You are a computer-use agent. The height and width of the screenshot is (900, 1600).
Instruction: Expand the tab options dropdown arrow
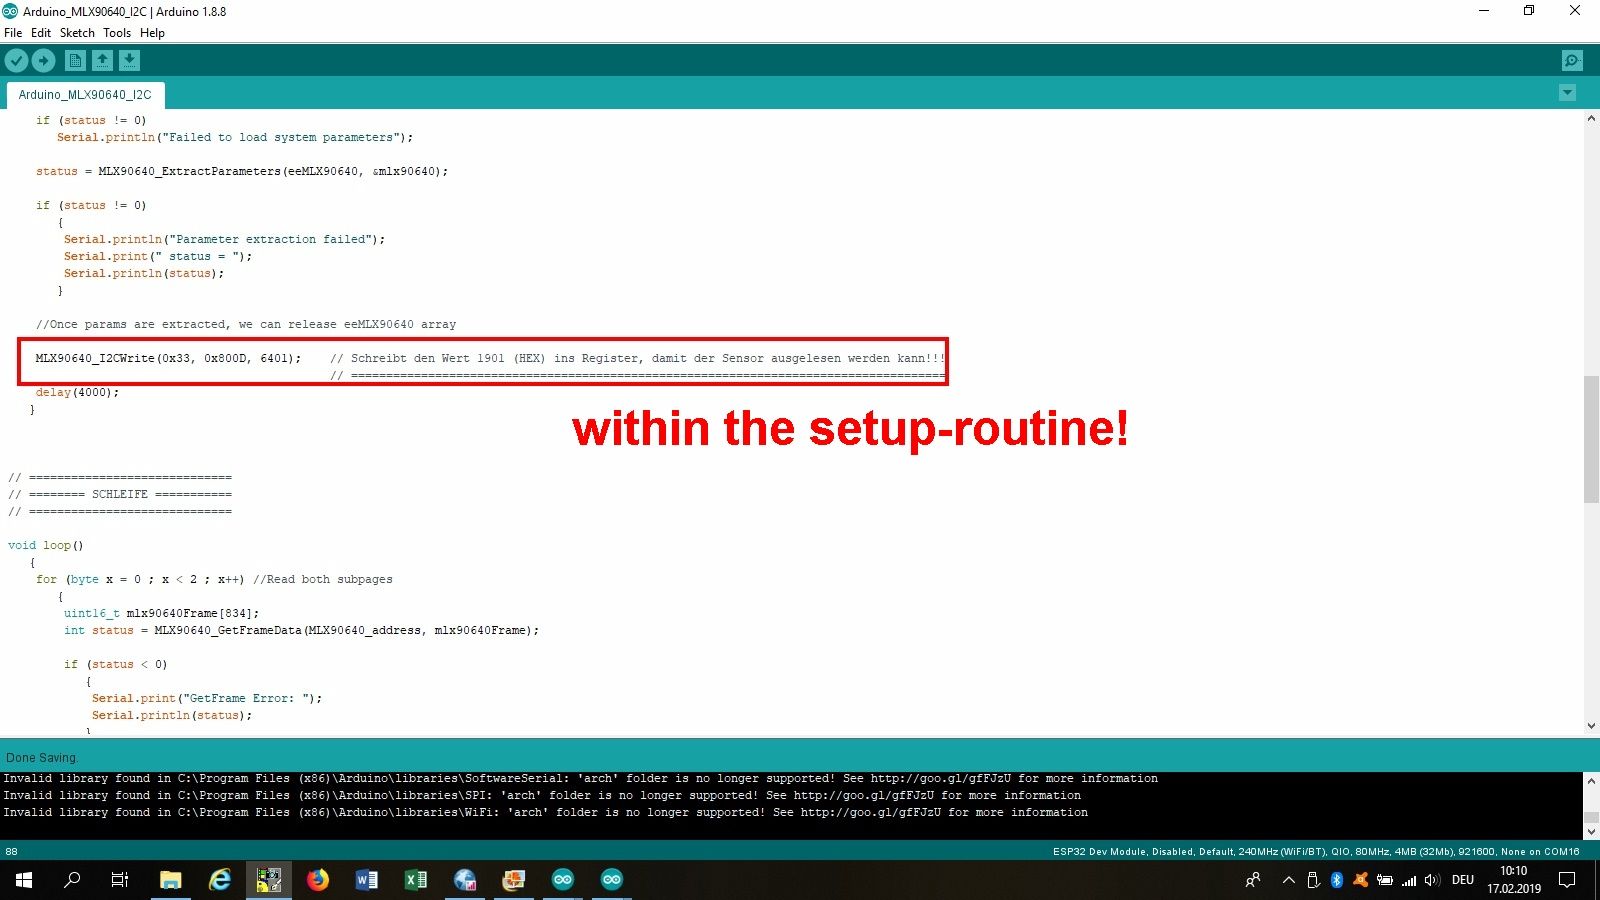click(x=1567, y=93)
